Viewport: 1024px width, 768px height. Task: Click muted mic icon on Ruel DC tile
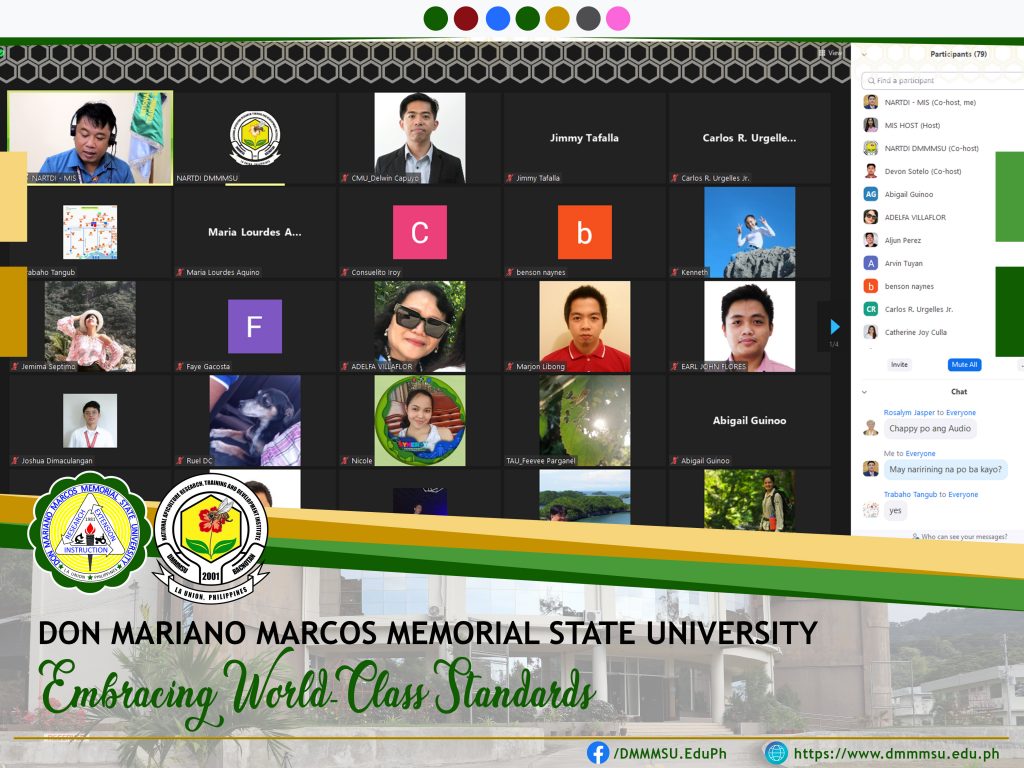180,460
